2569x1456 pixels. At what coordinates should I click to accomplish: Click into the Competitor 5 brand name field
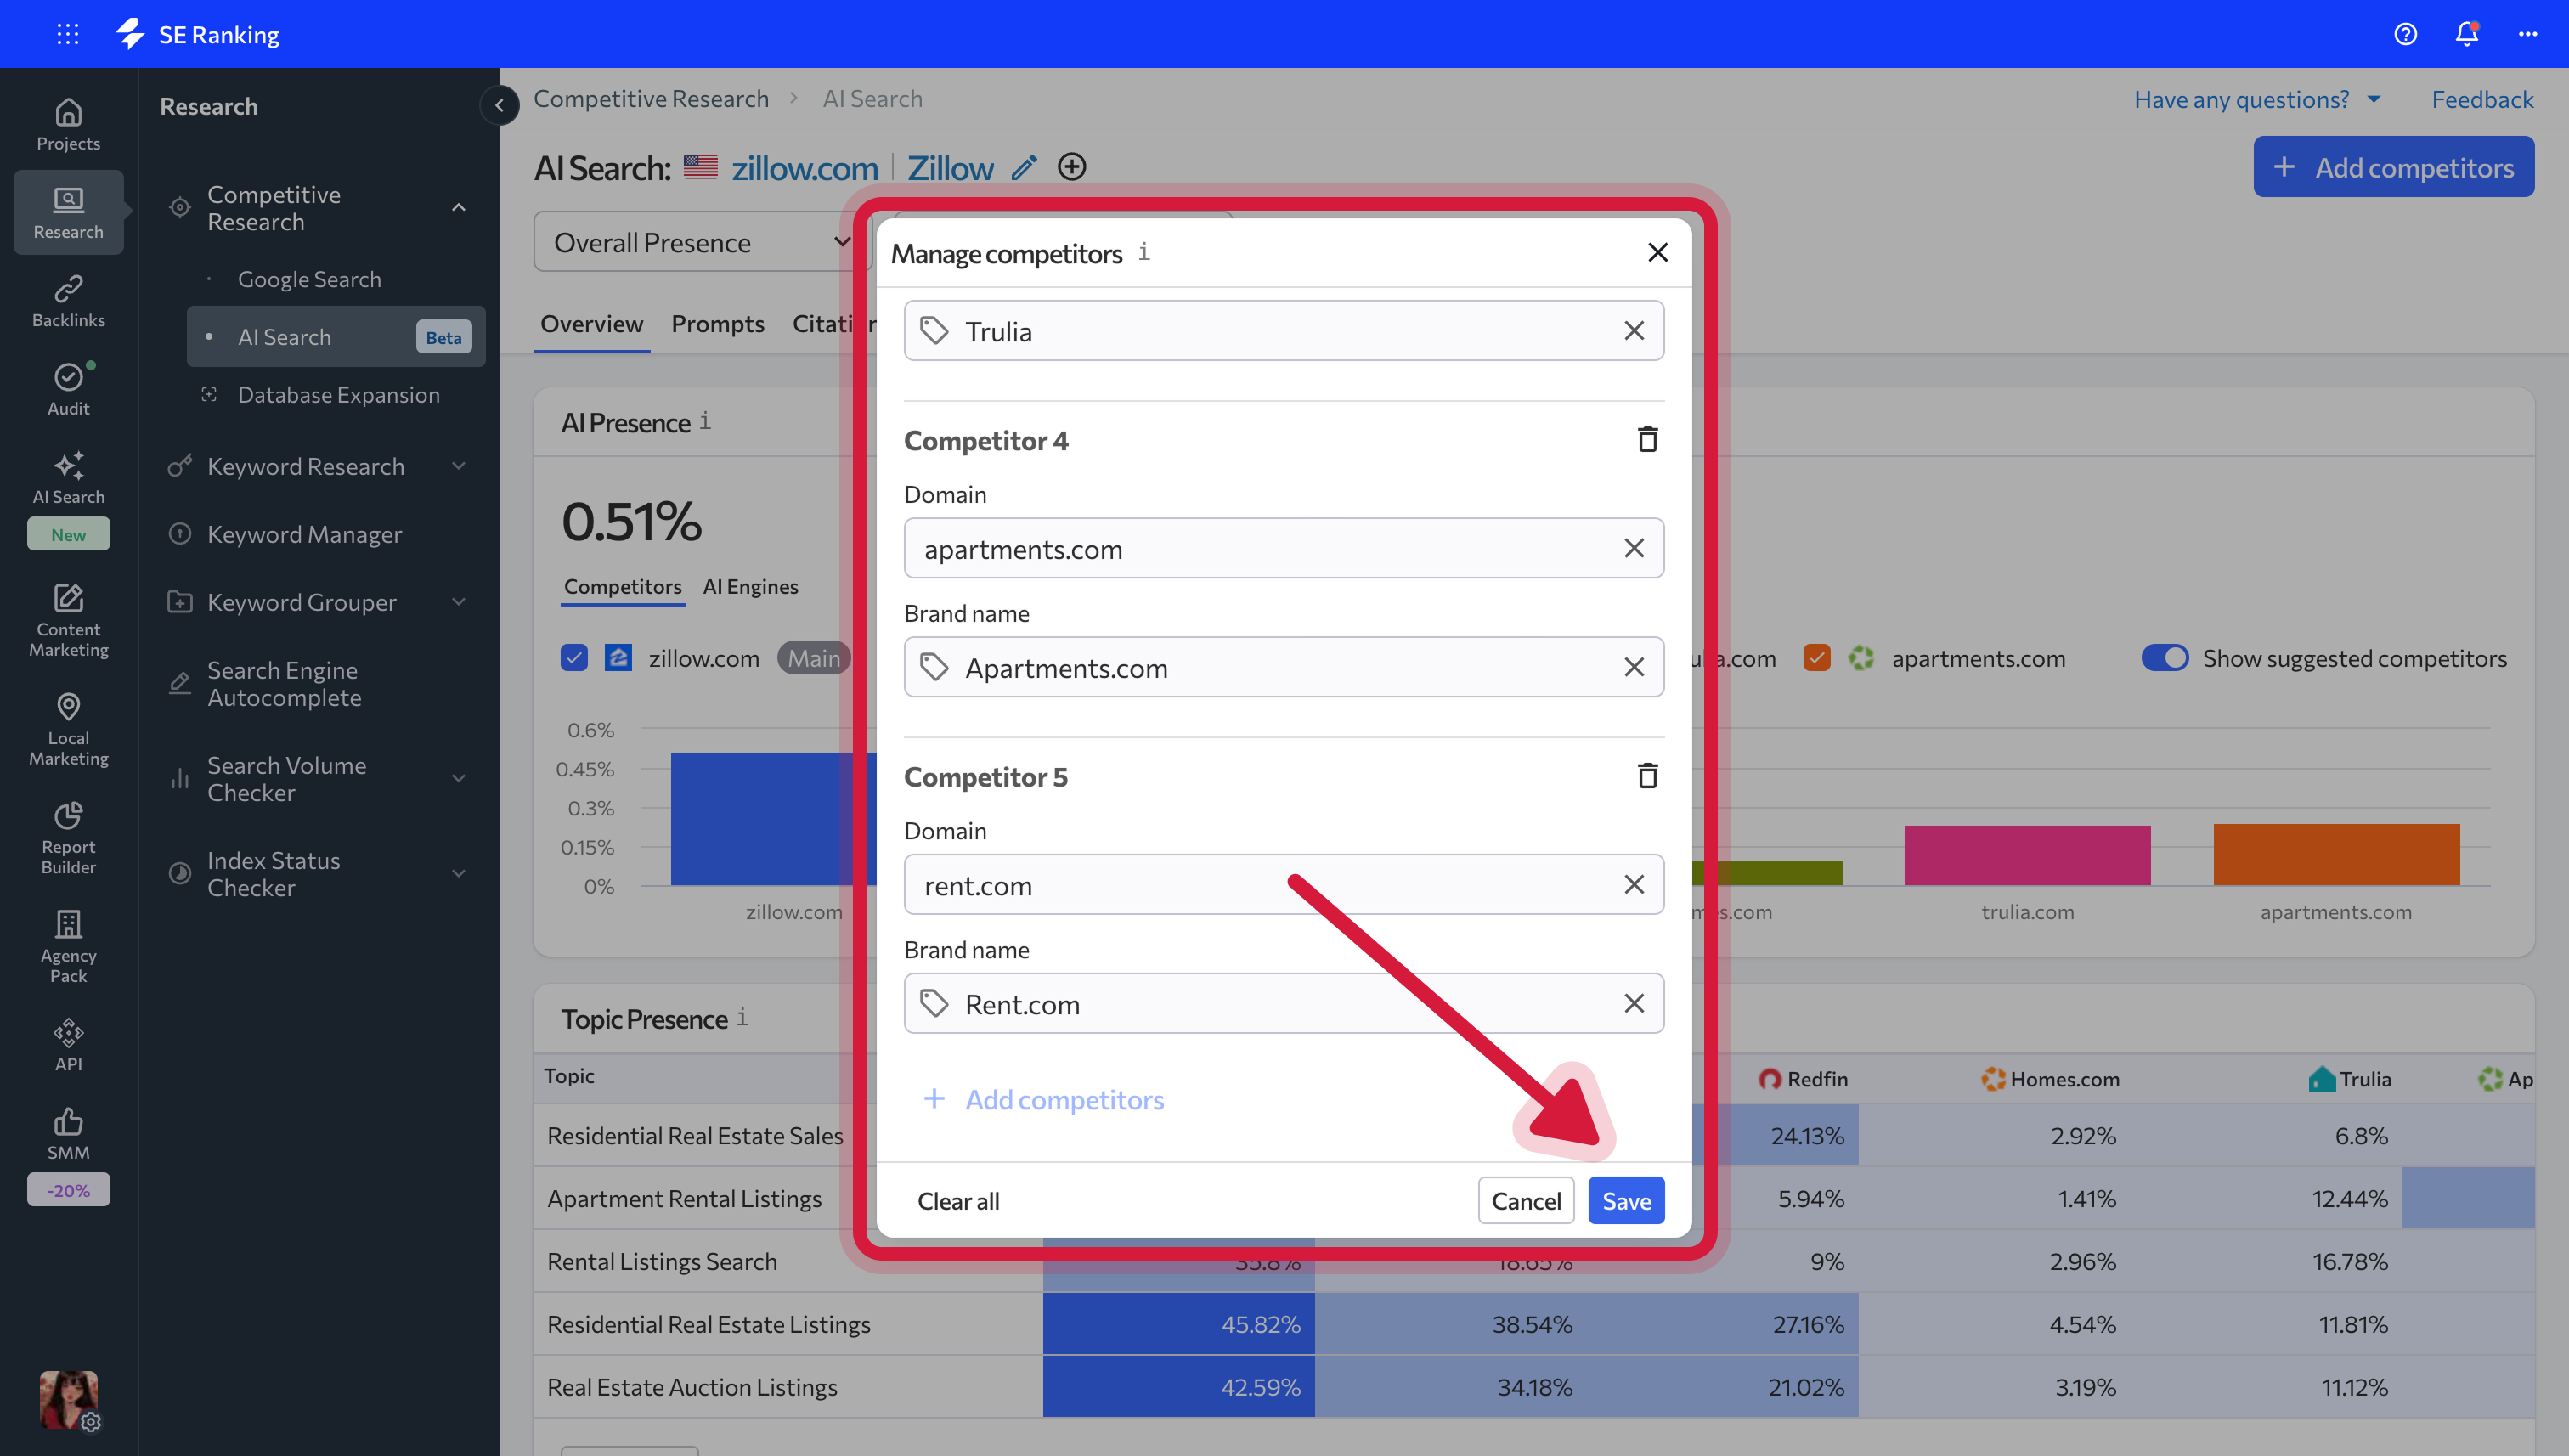[1284, 1003]
